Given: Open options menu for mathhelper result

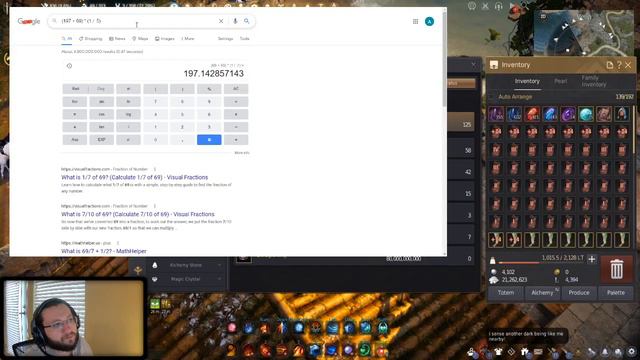Looking at the screenshot, I should coord(118,243).
